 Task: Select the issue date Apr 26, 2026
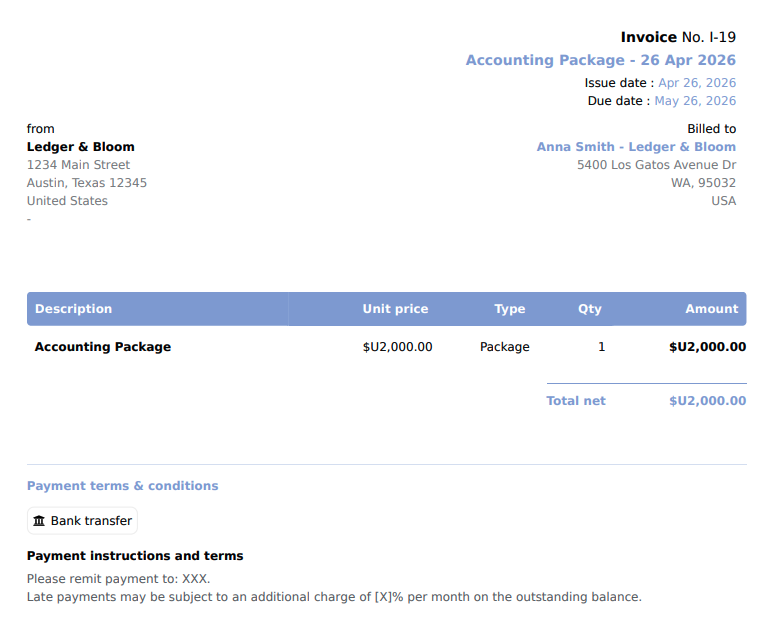697,83
